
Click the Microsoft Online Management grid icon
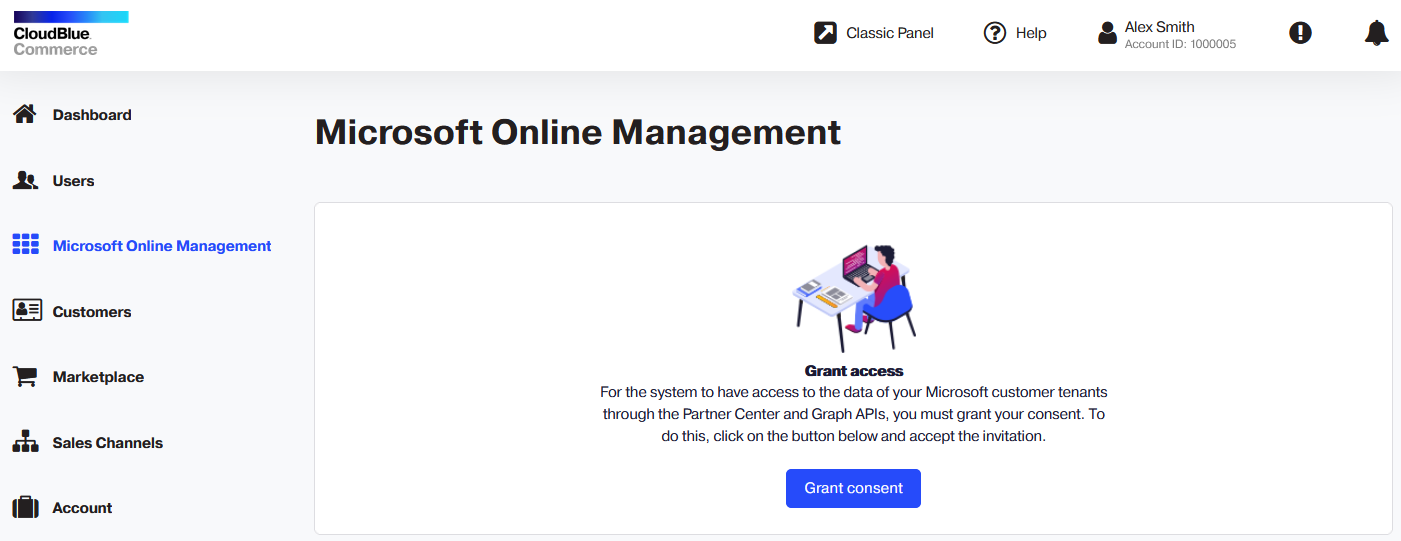[x=25, y=245]
